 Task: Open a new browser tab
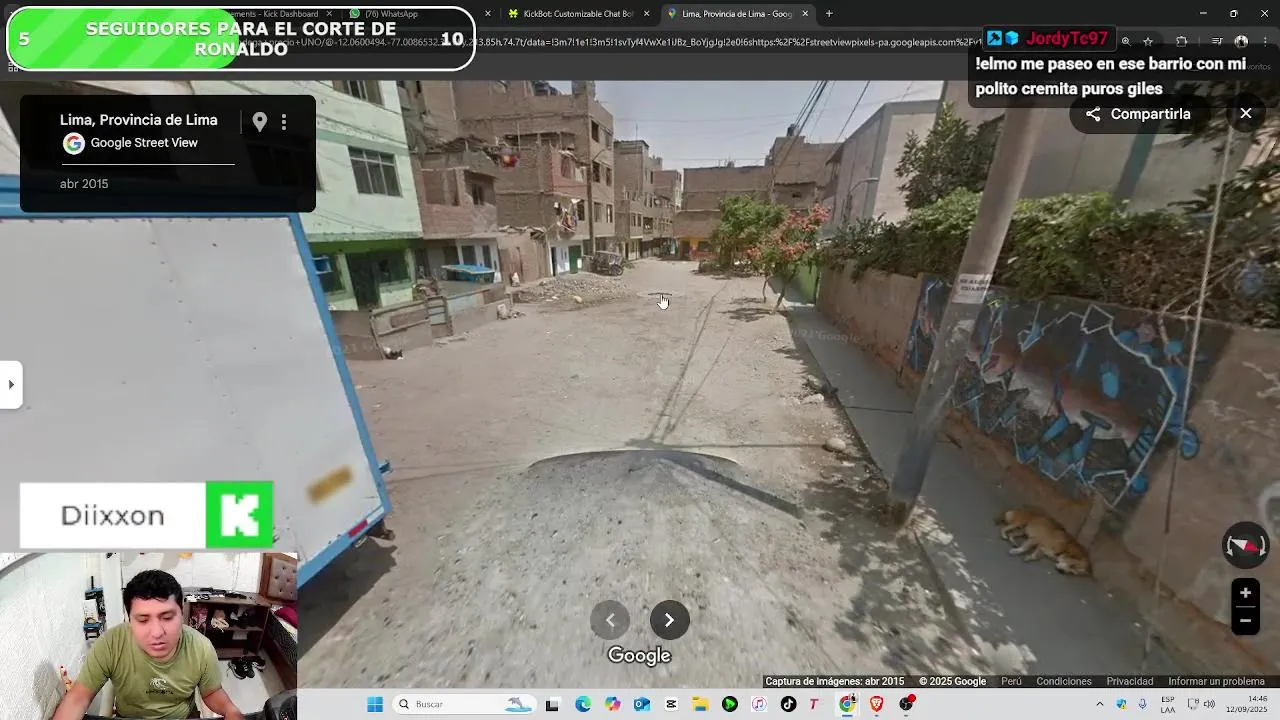click(829, 14)
